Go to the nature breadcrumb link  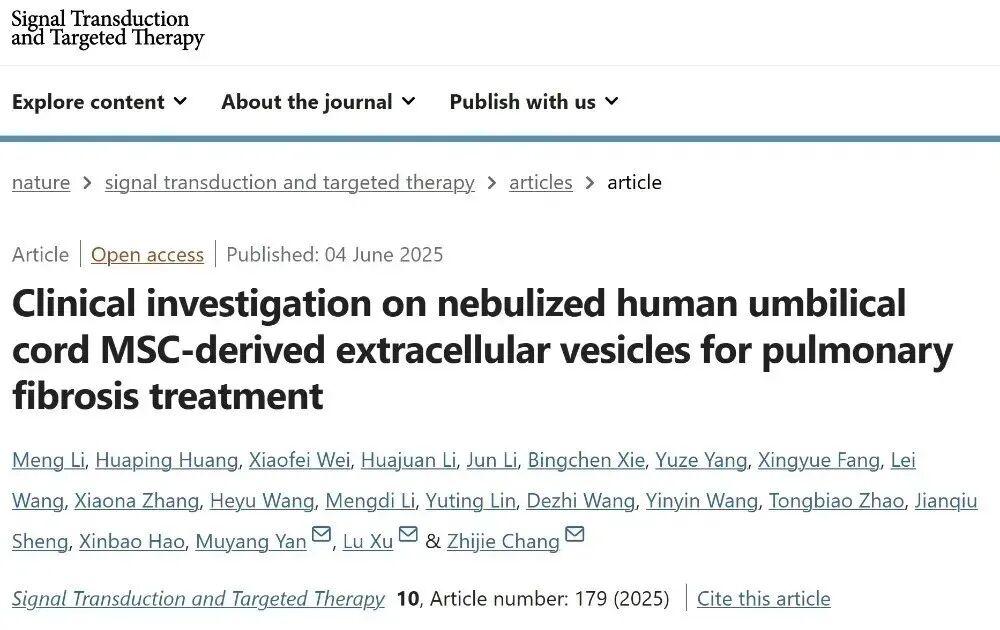[x=41, y=182]
